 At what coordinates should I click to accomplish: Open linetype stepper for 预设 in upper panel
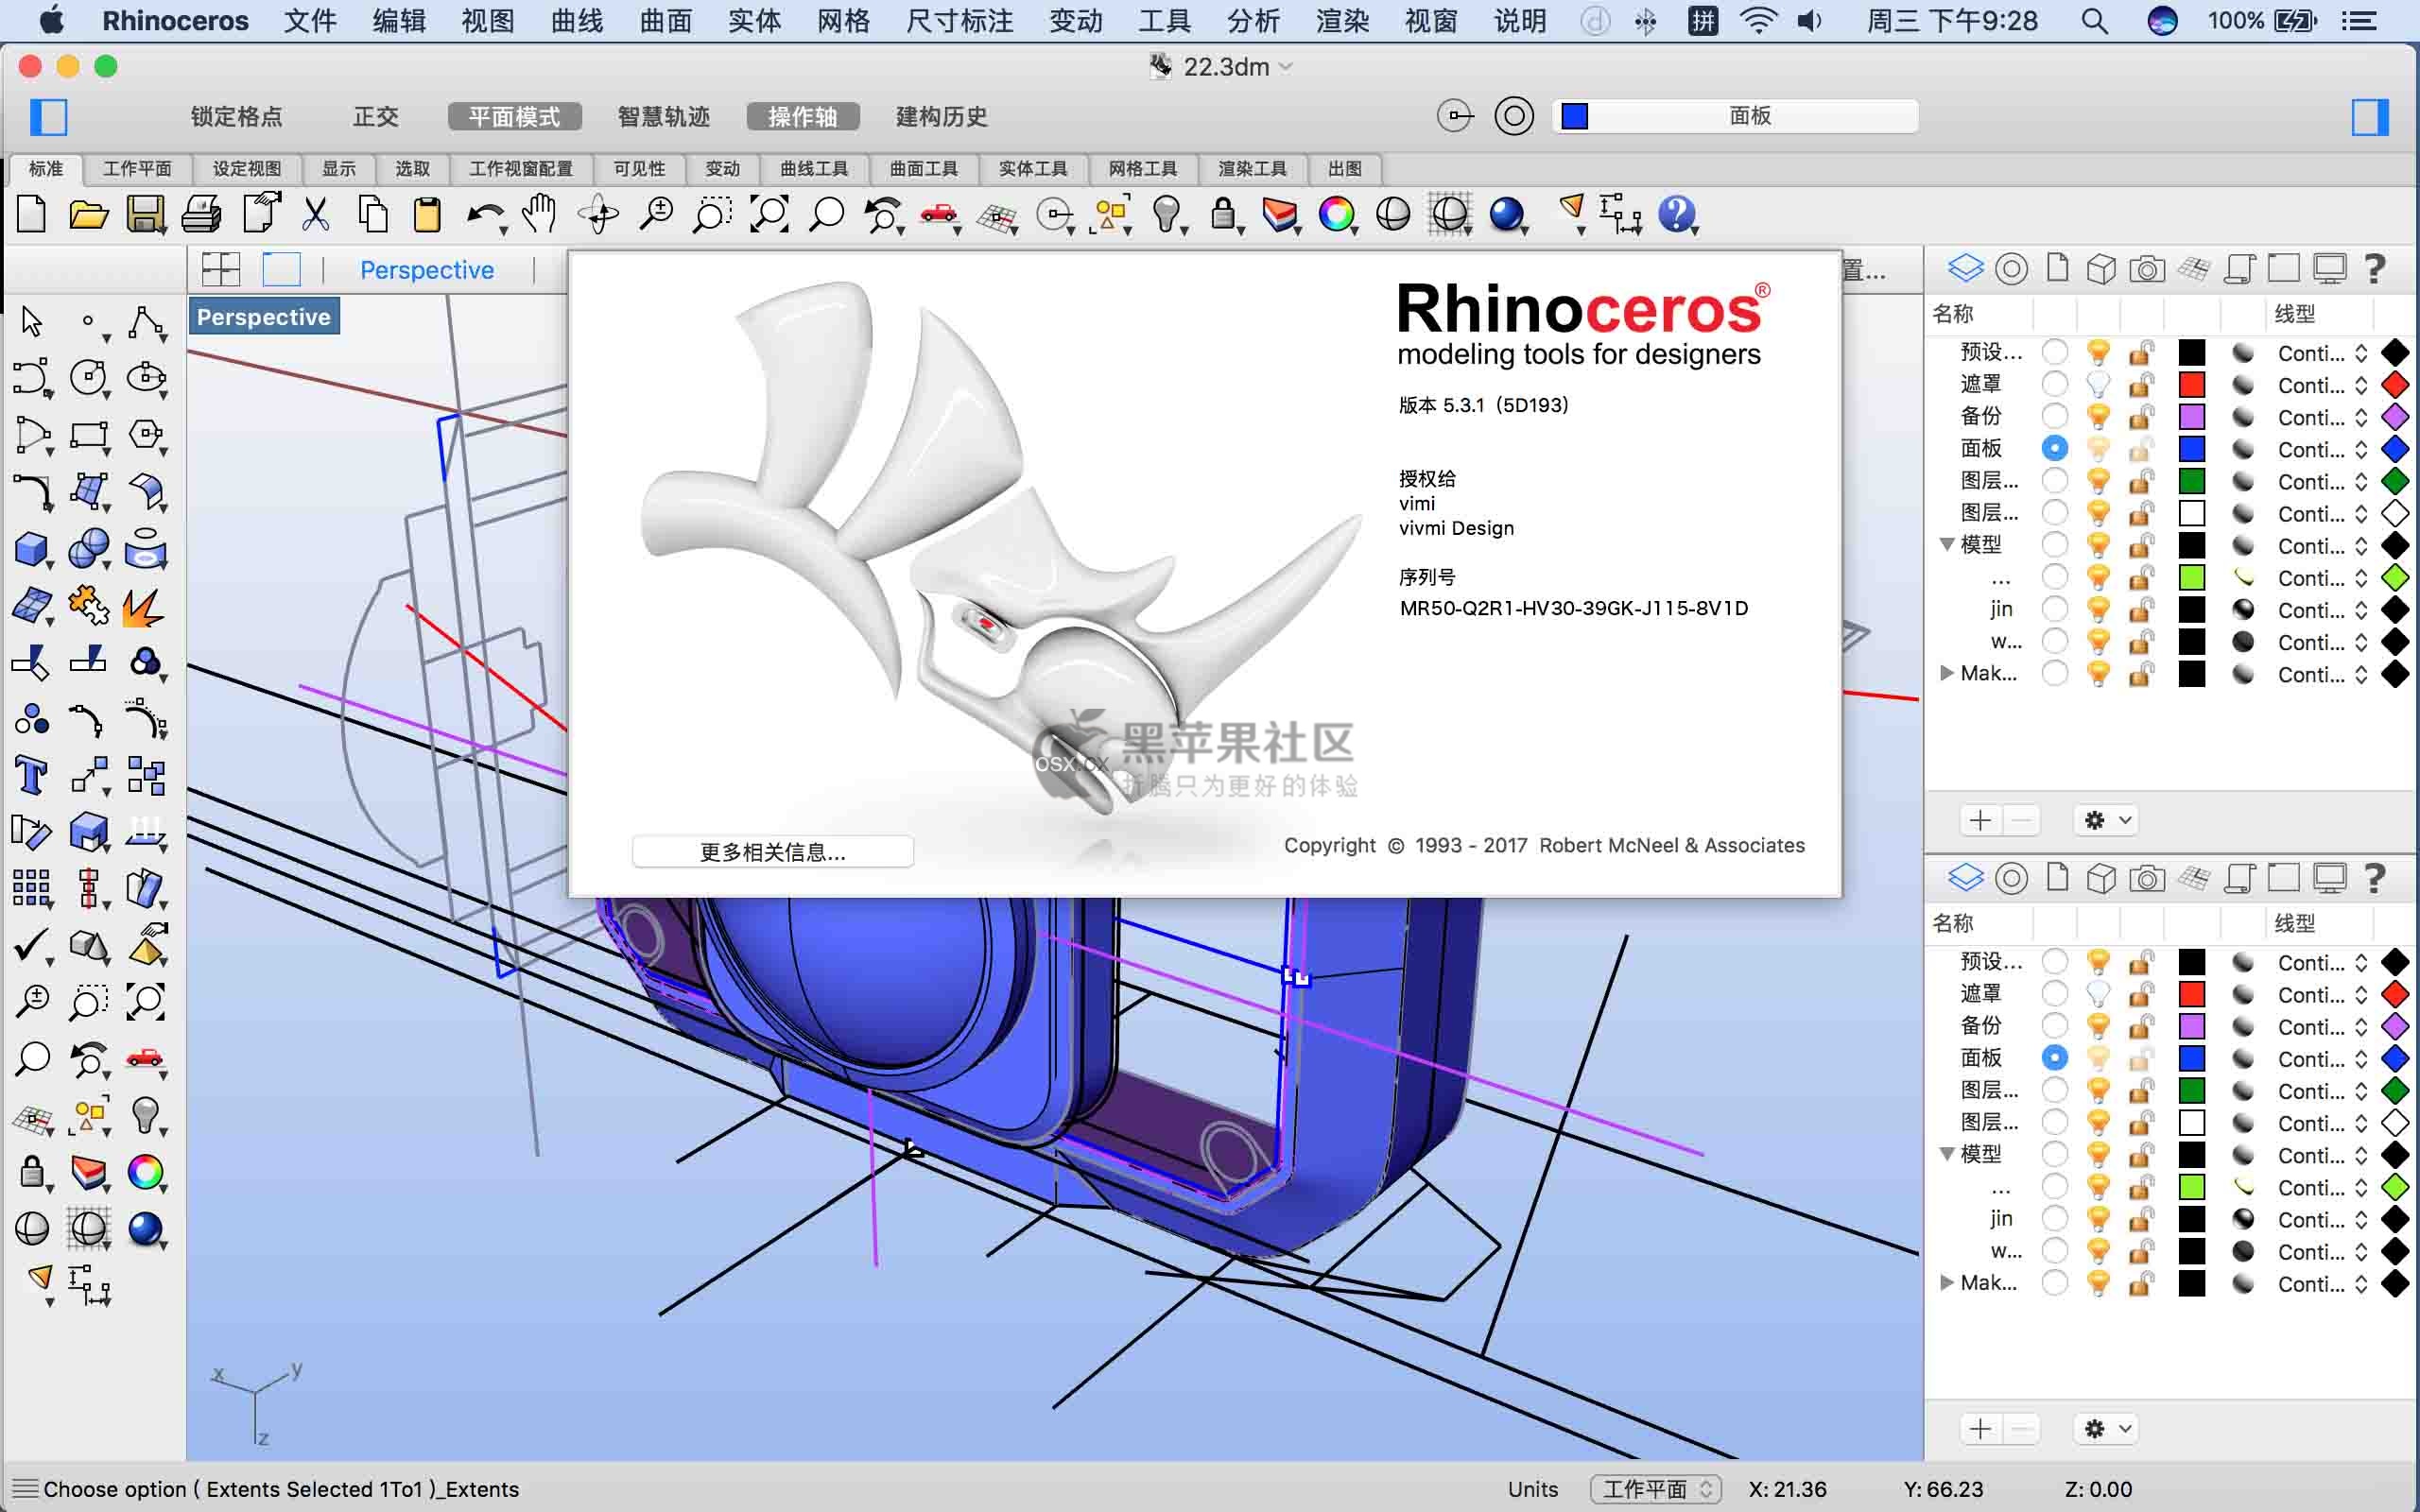pyautogui.click(x=2361, y=352)
